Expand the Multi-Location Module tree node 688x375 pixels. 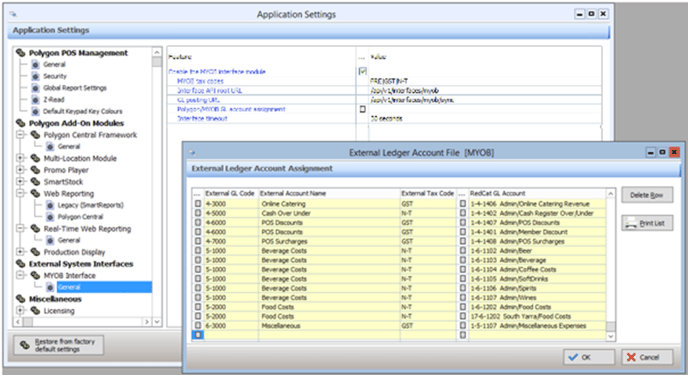click(20, 158)
